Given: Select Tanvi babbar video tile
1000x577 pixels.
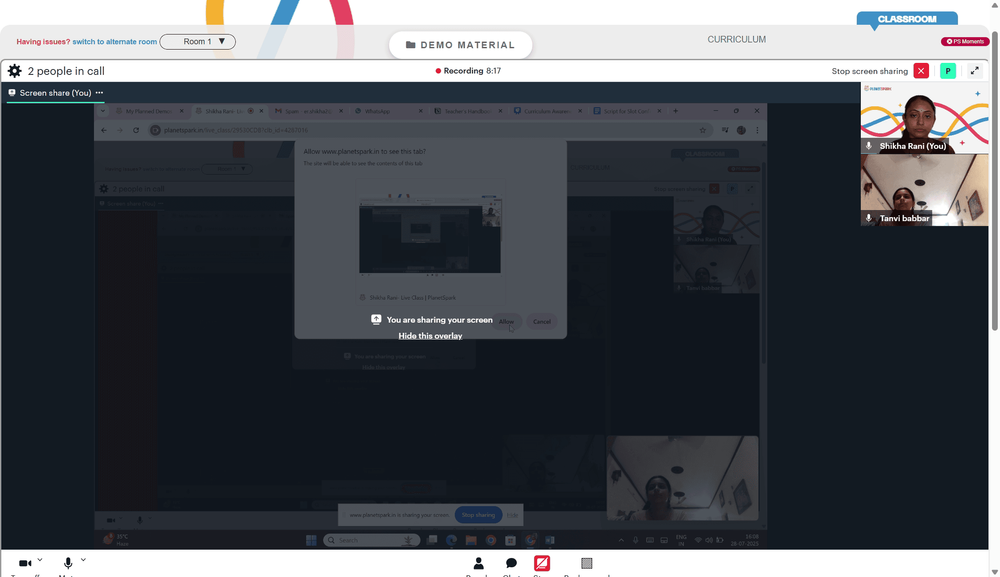Looking at the screenshot, I should coord(924,190).
